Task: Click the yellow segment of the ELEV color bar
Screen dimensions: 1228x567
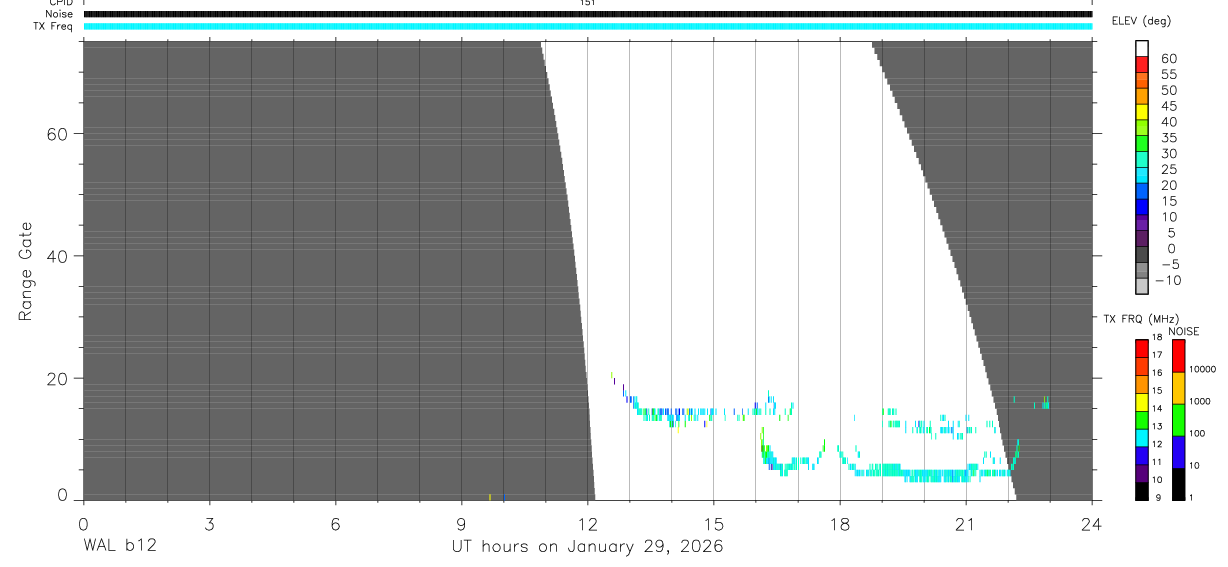Action: [1142, 112]
